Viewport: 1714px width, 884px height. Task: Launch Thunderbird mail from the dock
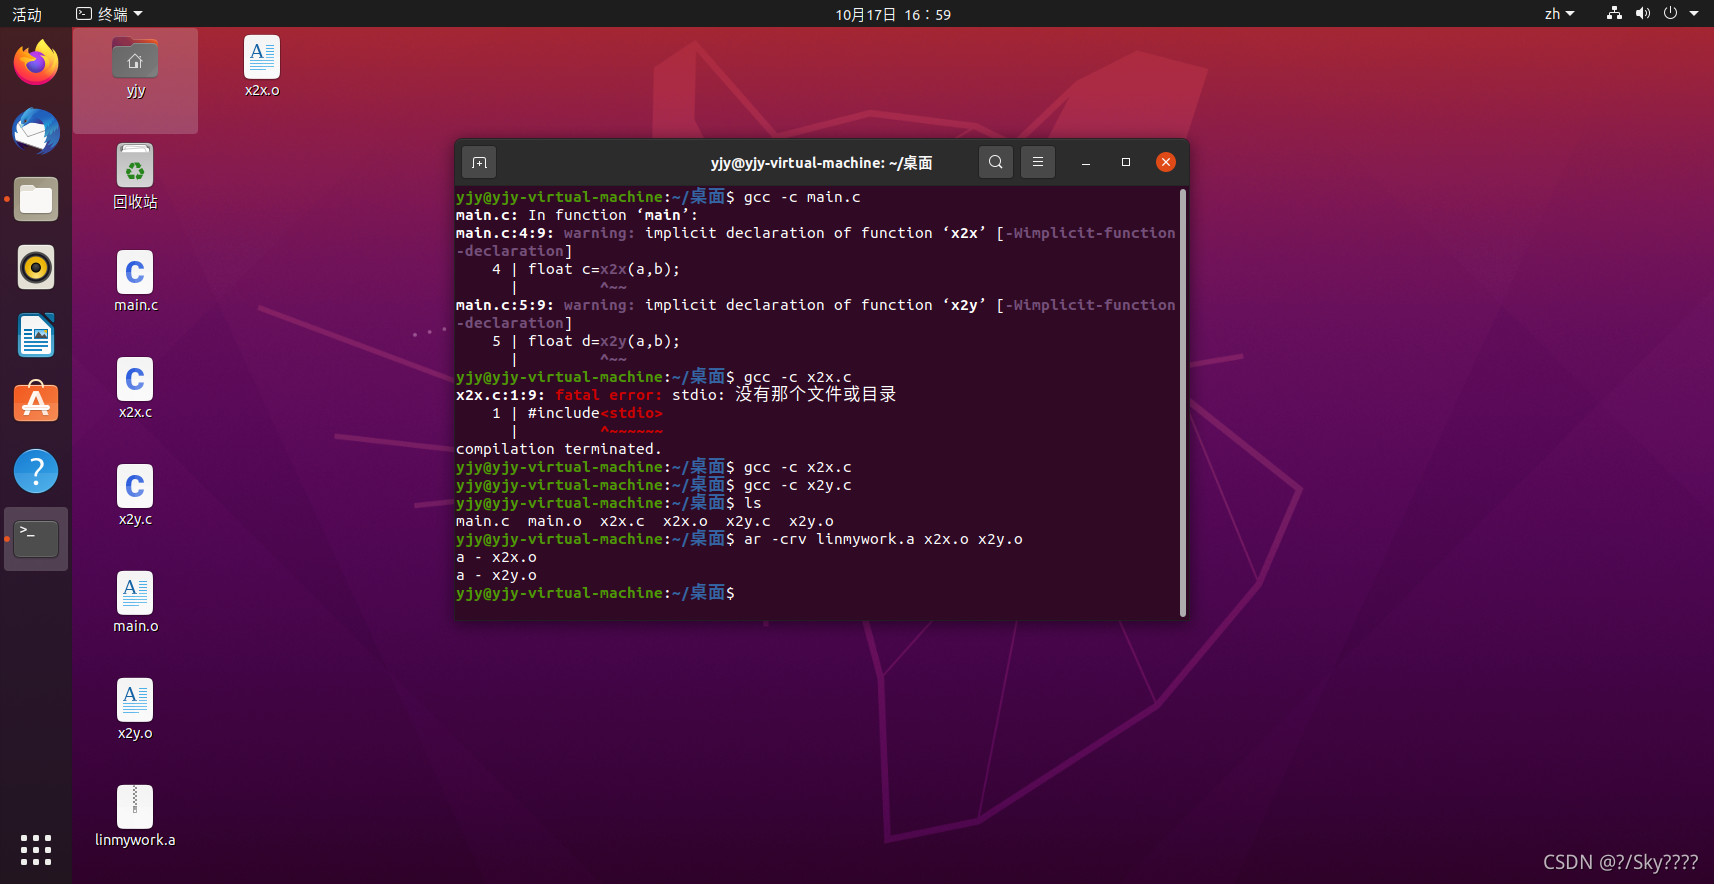[36, 131]
